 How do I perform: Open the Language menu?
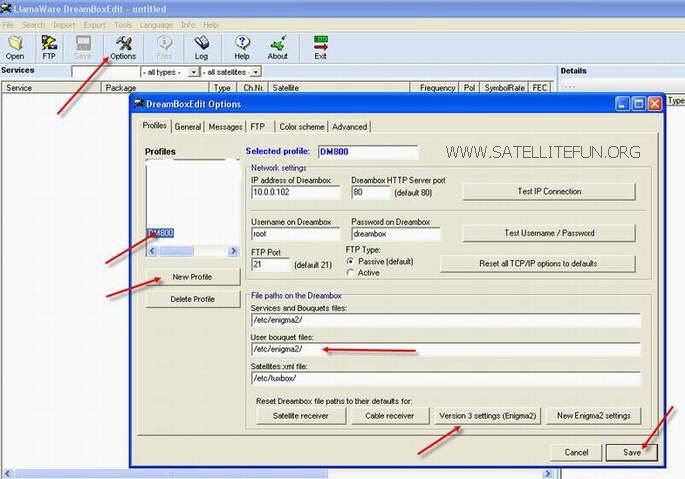tap(156, 25)
